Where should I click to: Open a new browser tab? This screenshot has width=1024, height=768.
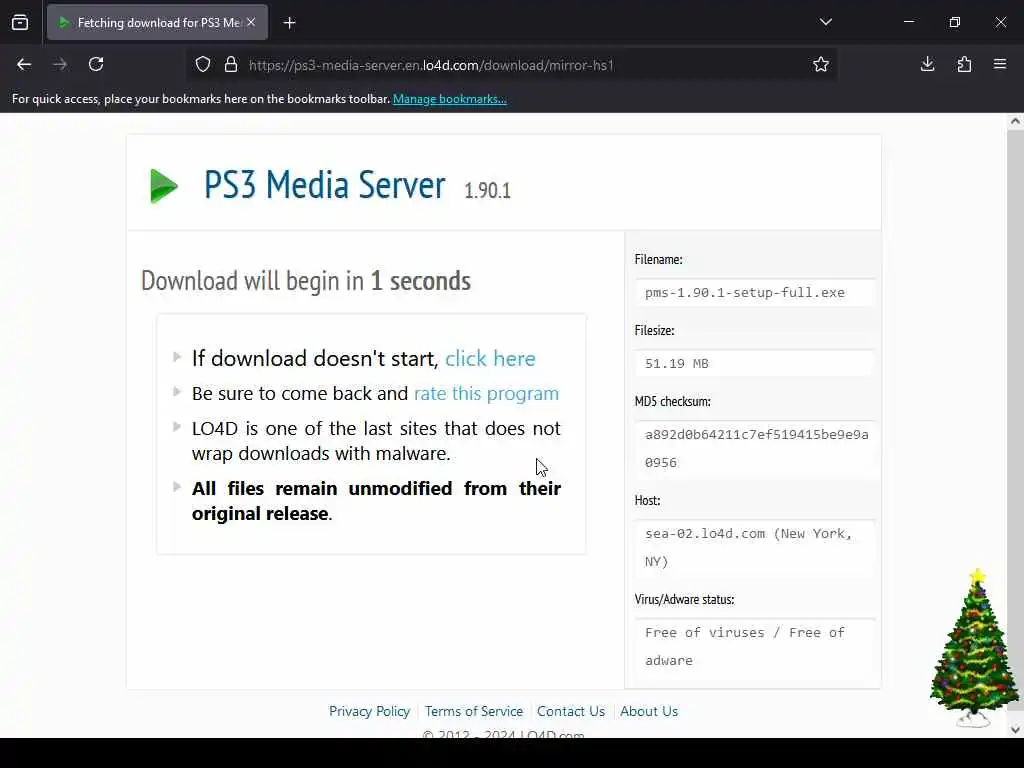[x=289, y=23]
